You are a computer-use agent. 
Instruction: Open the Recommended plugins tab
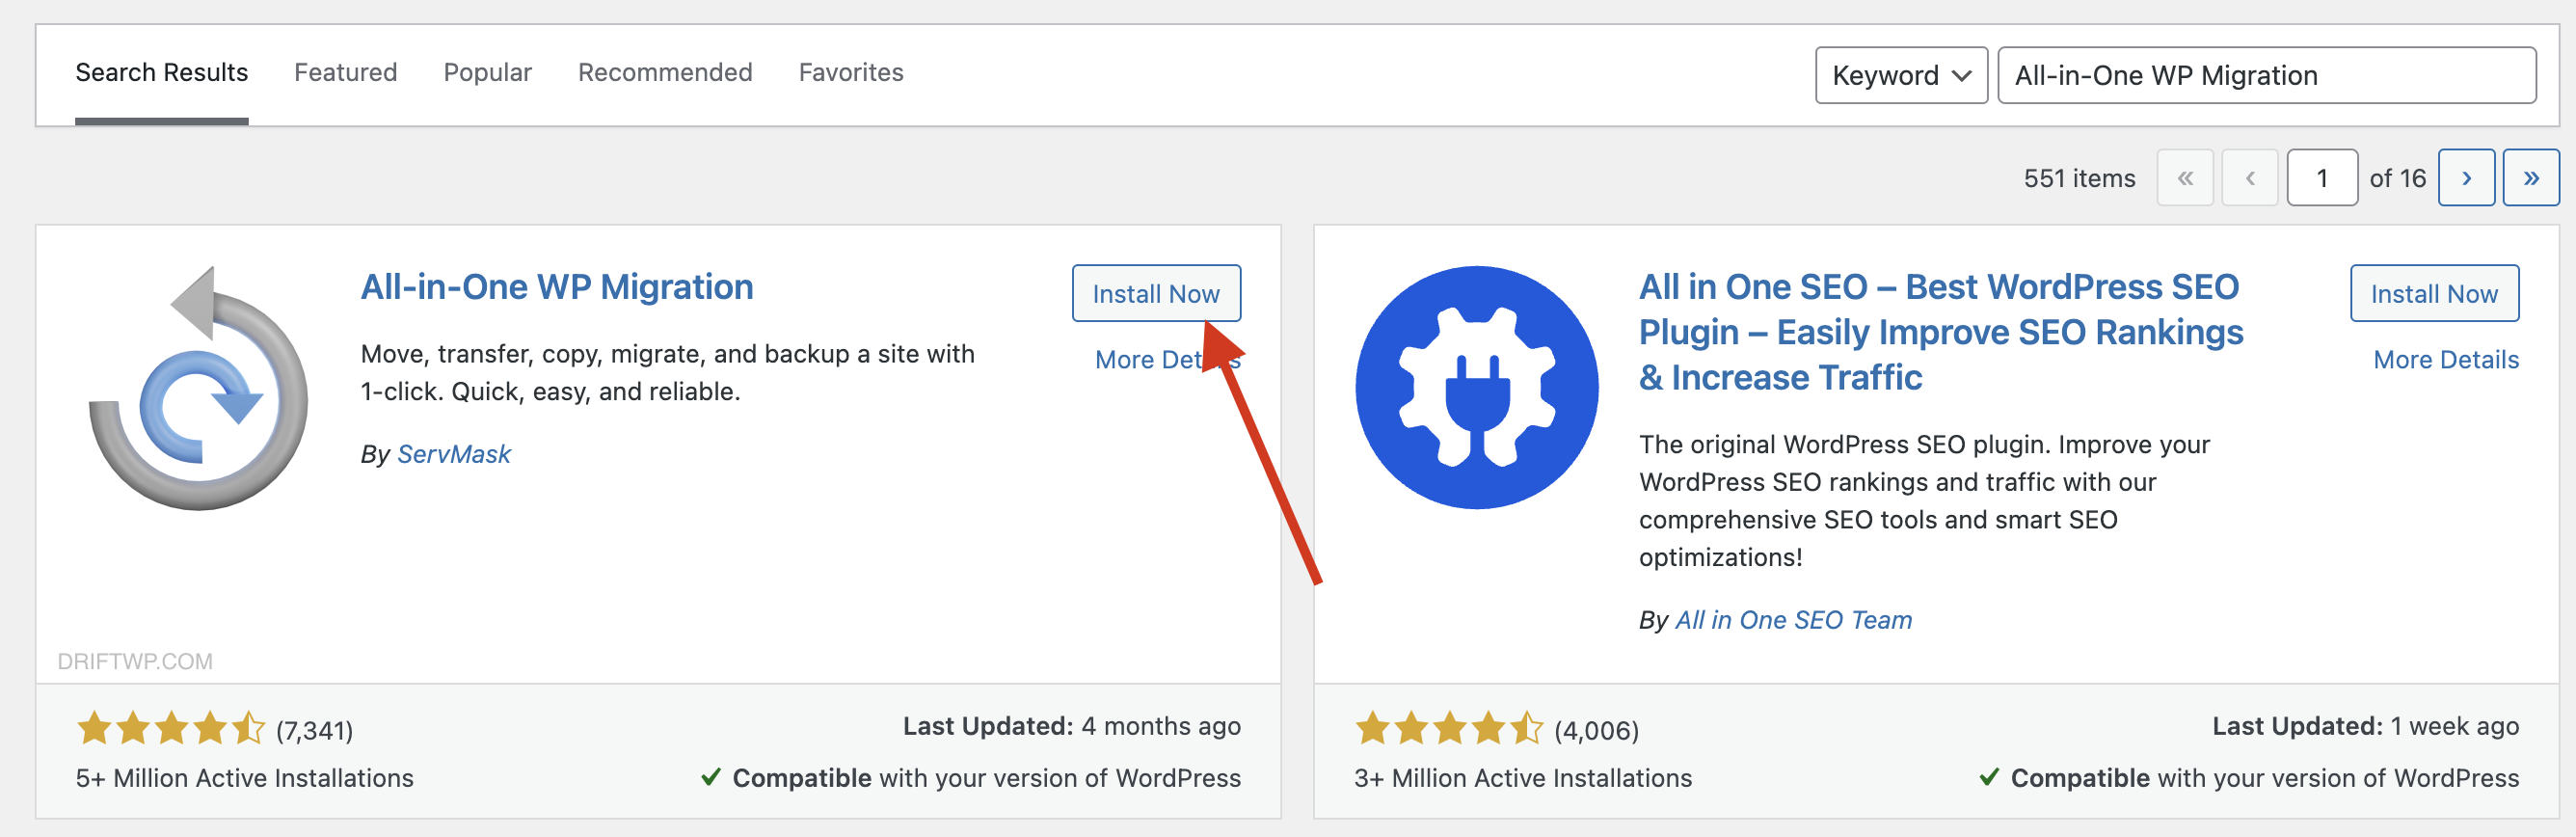pos(665,73)
